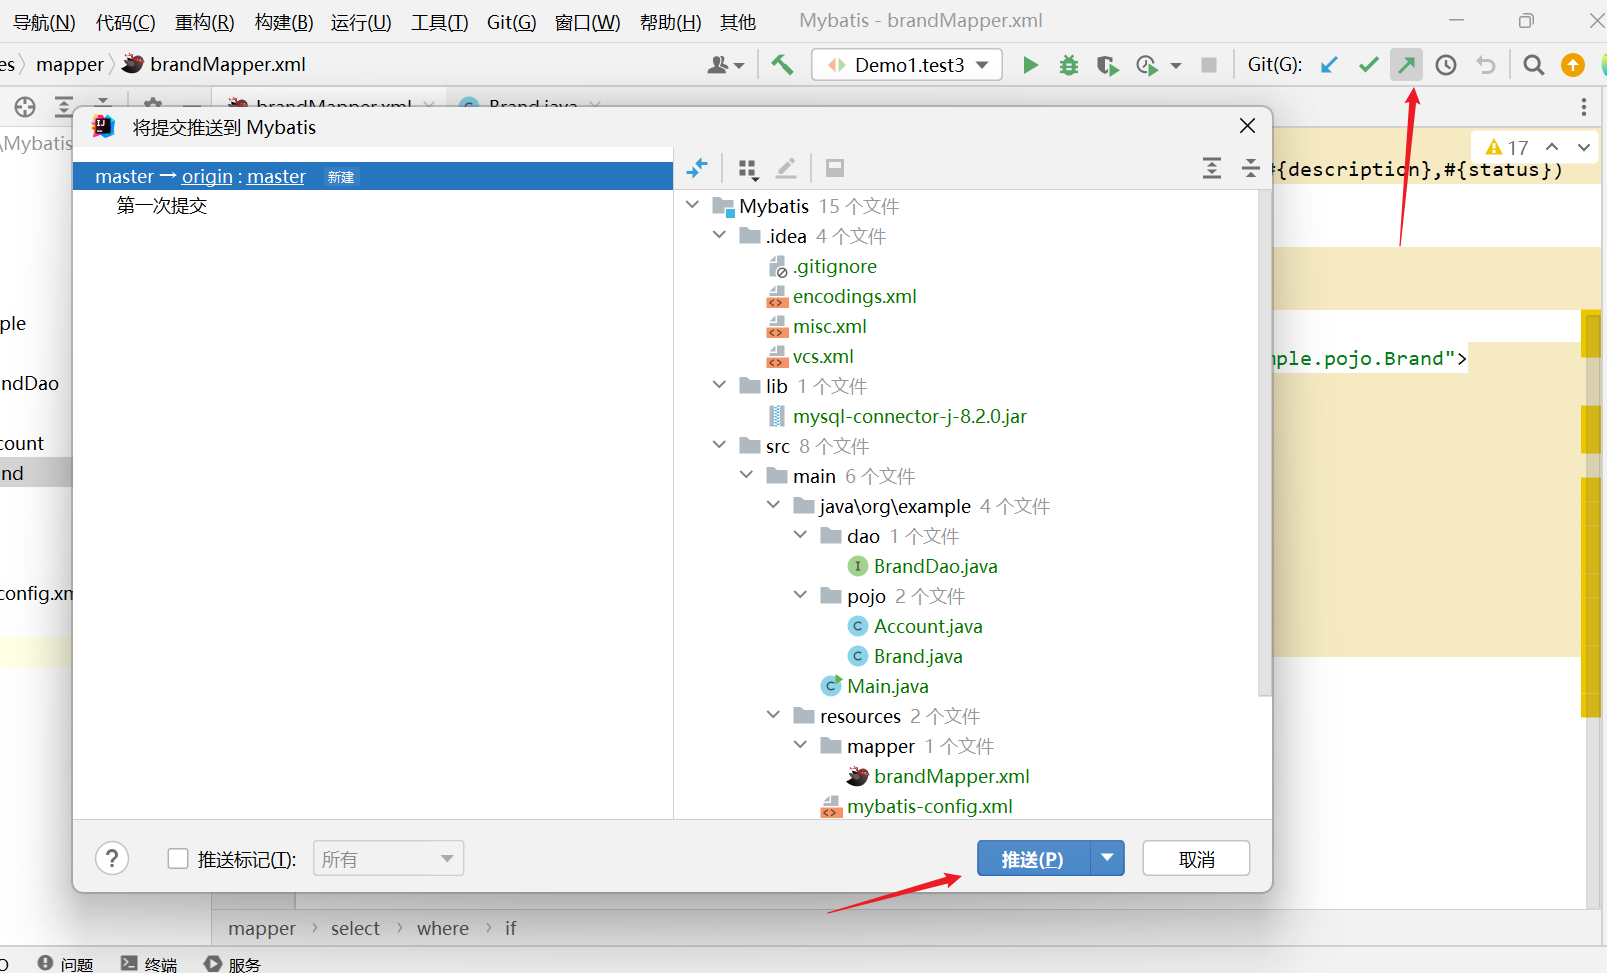
Task: Click the 取消 cancel button
Action: pyautogui.click(x=1196, y=859)
